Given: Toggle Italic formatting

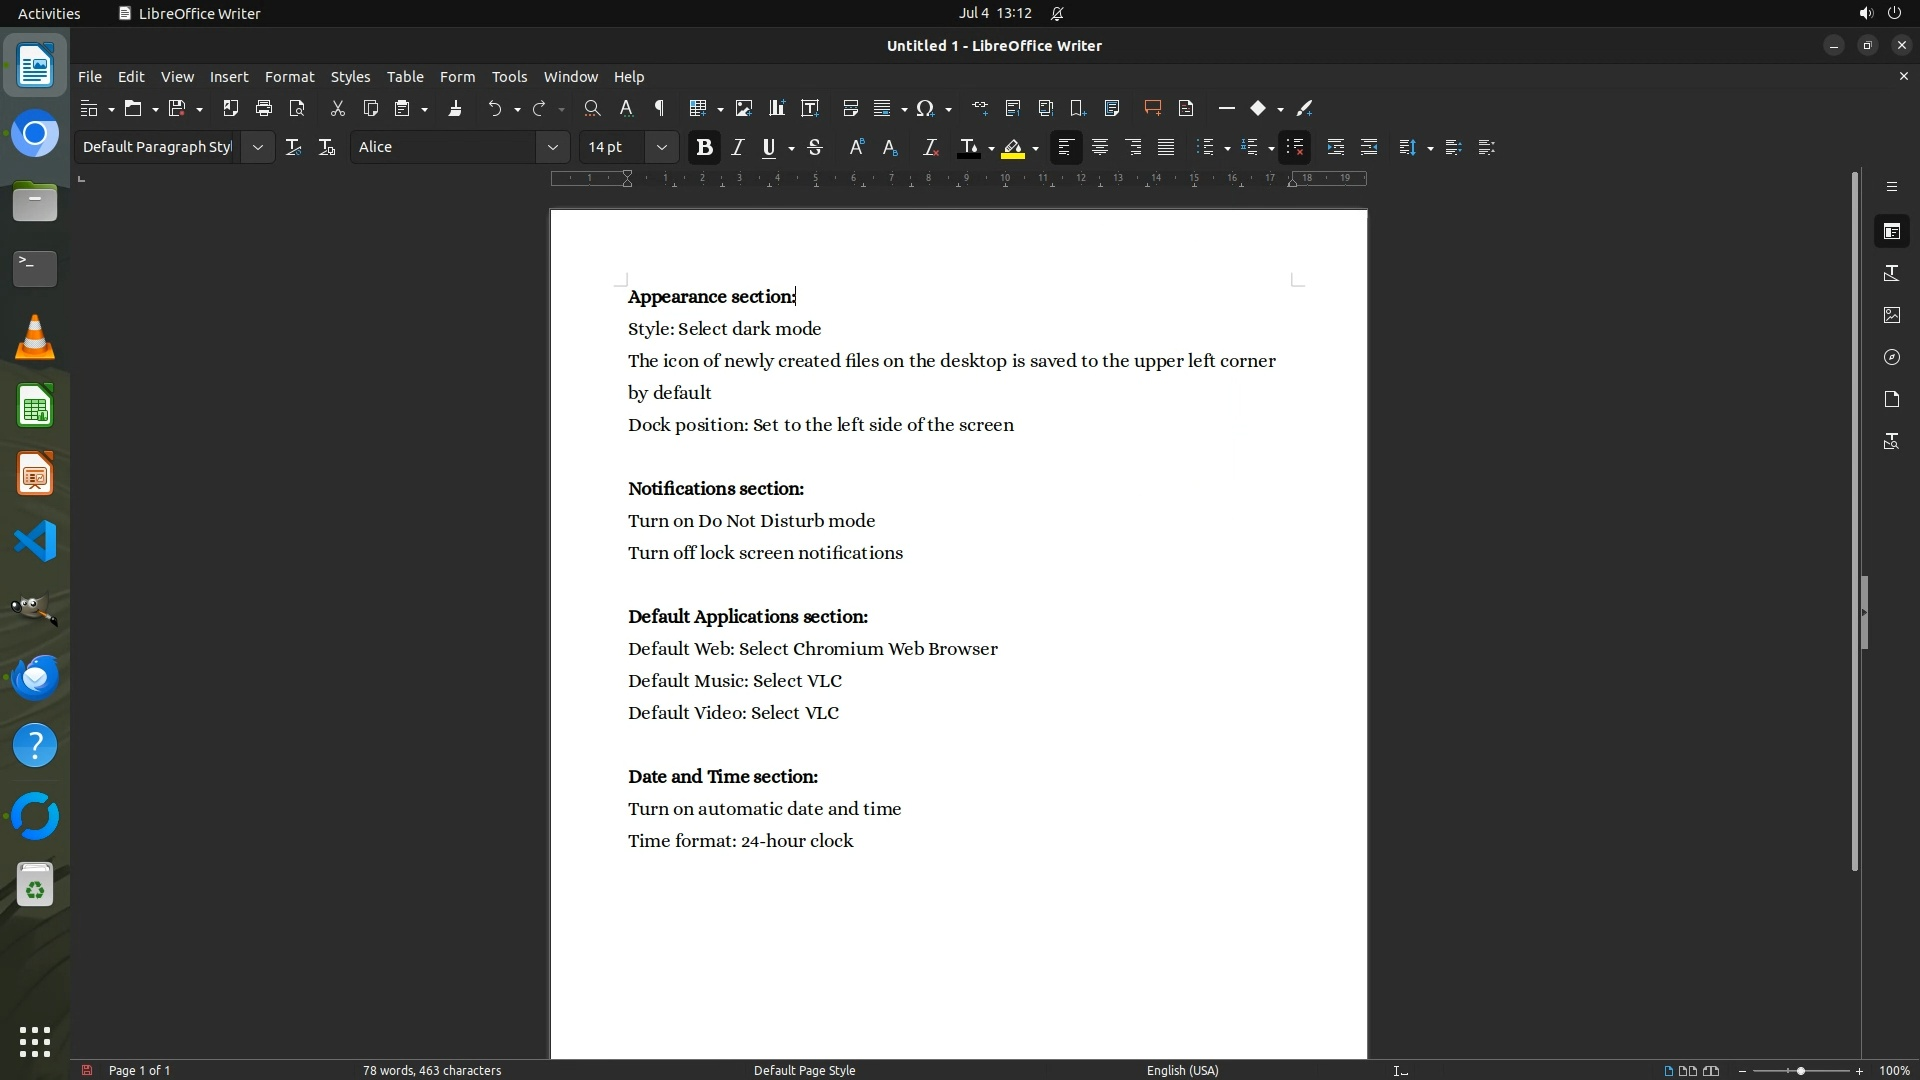Looking at the screenshot, I should coord(737,147).
